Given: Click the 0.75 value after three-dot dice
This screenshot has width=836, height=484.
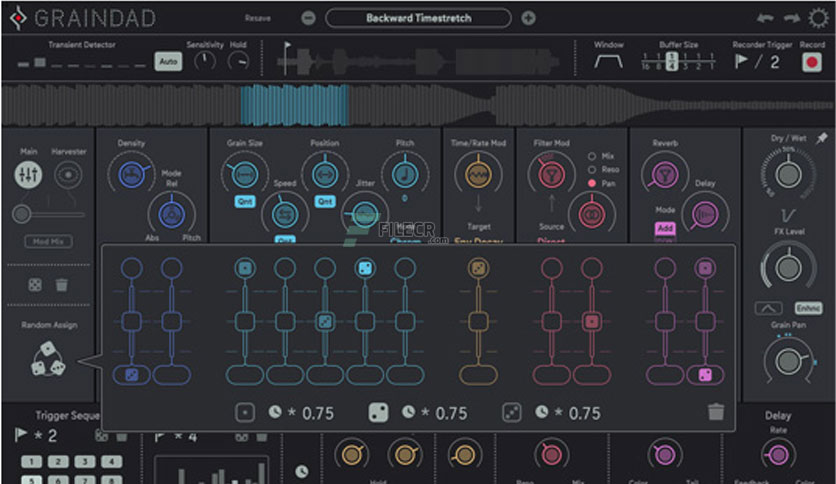Looking at the screenshot, I should [584, 413].
